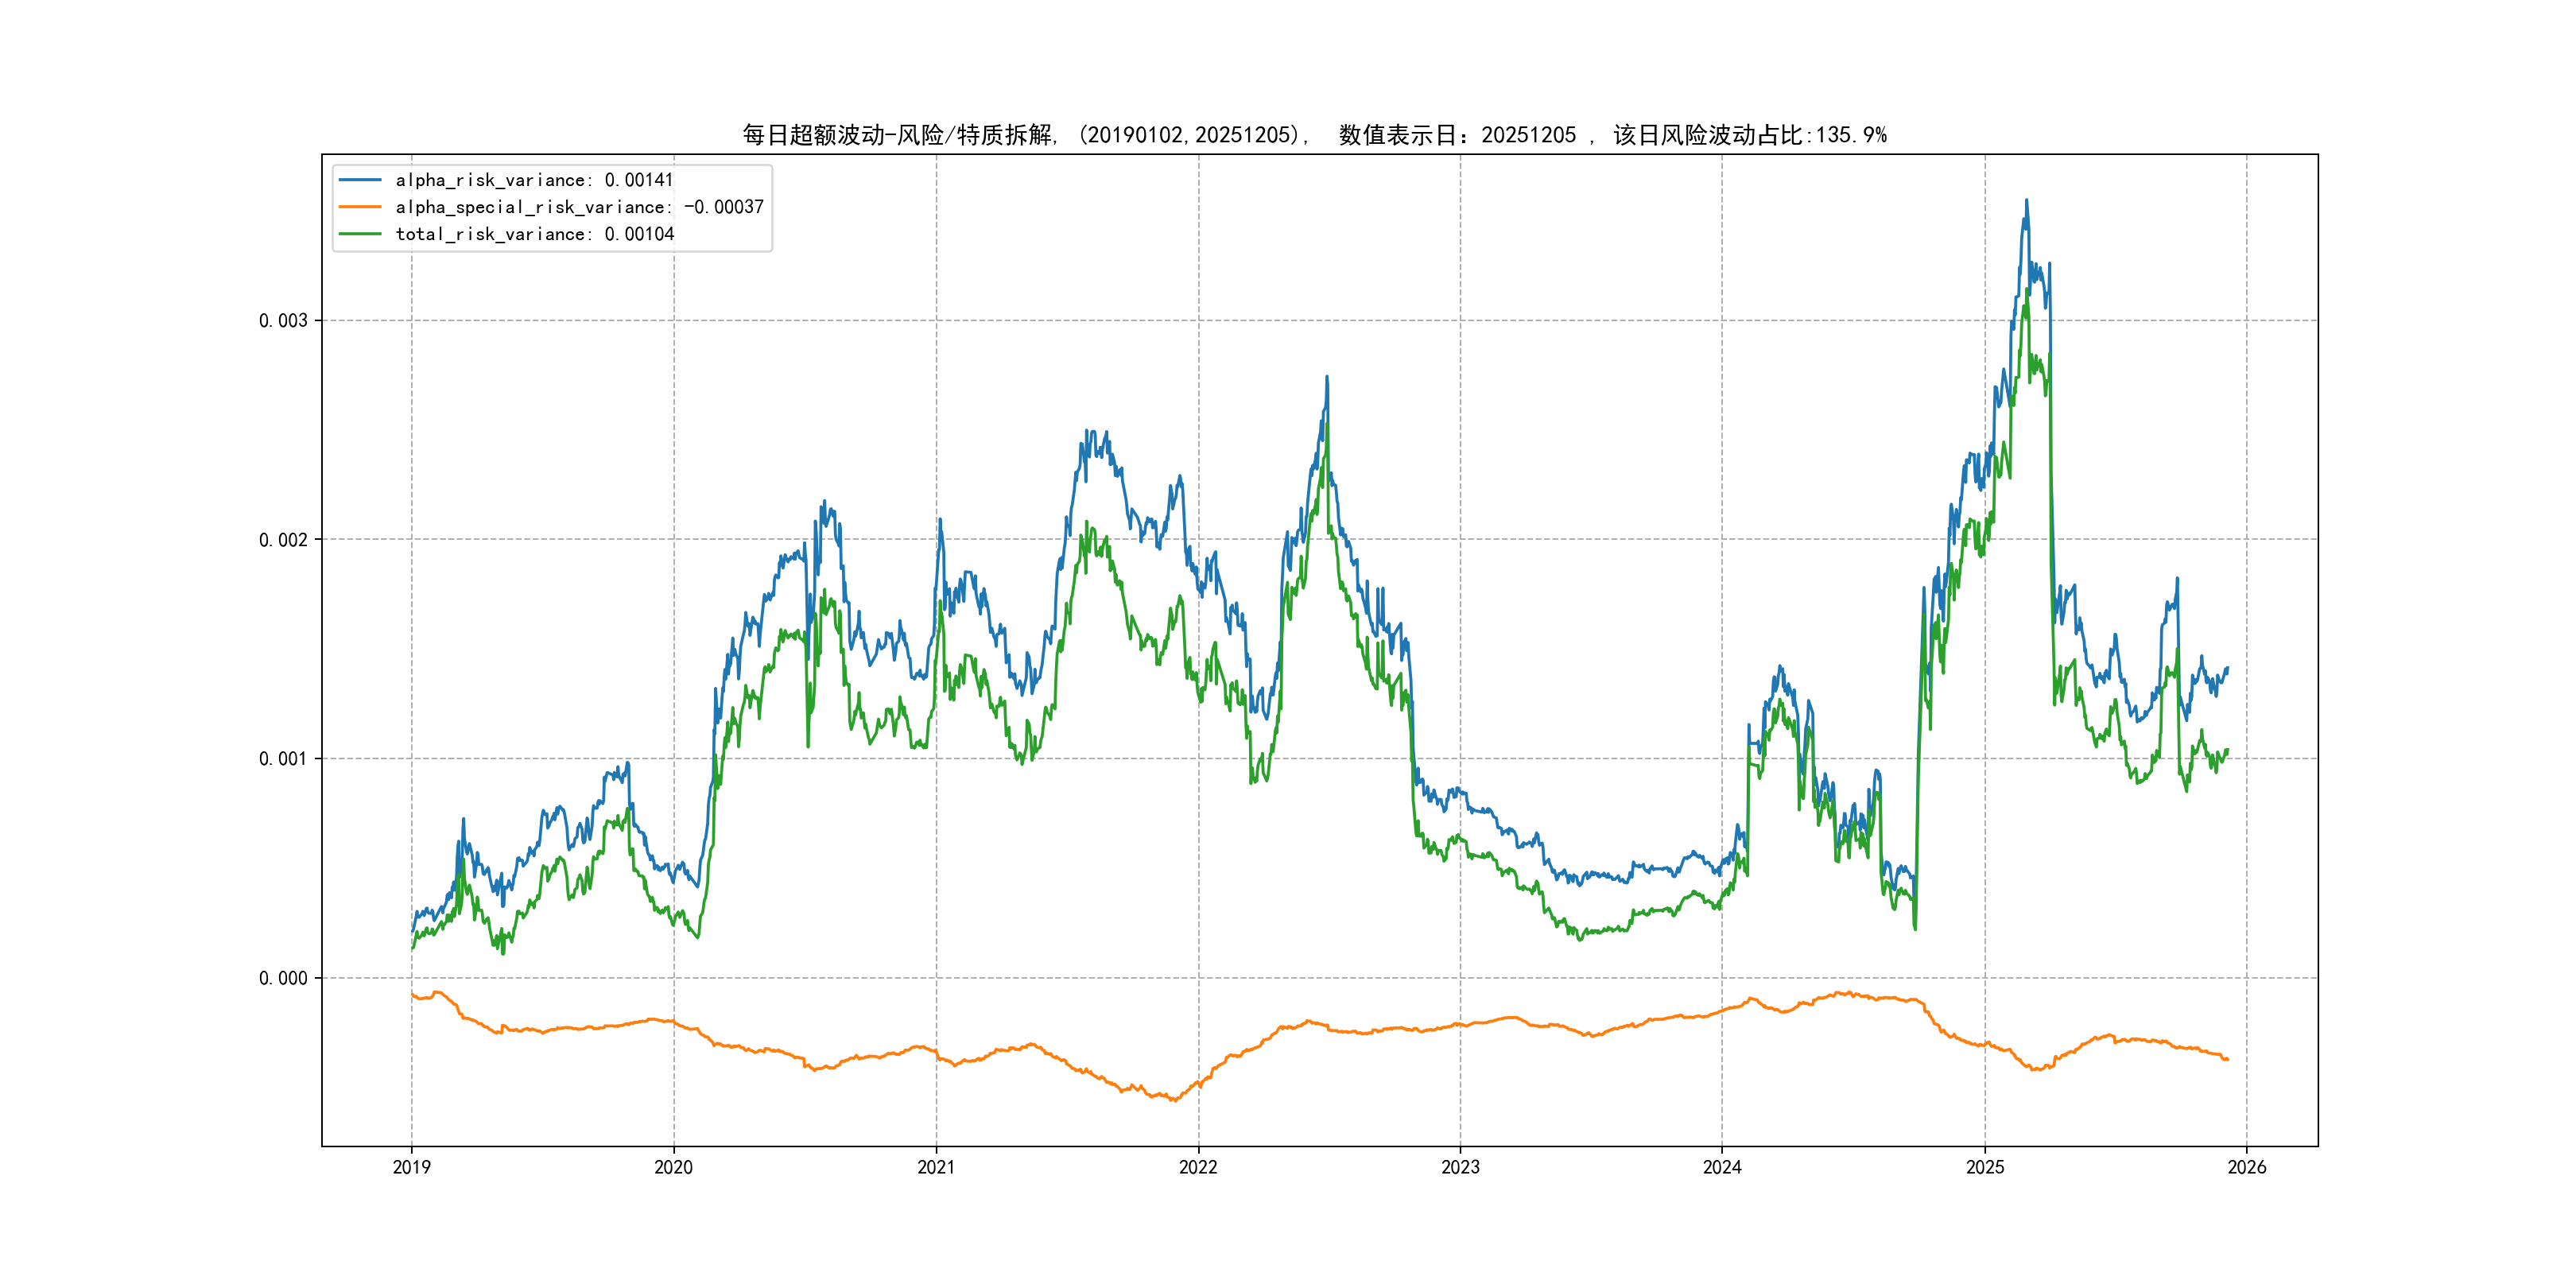The height and width of the screenshot is (1288, 2576).
Task: Click the 2026 x-axis tick label
Action: click(x=2247, y=1167)
